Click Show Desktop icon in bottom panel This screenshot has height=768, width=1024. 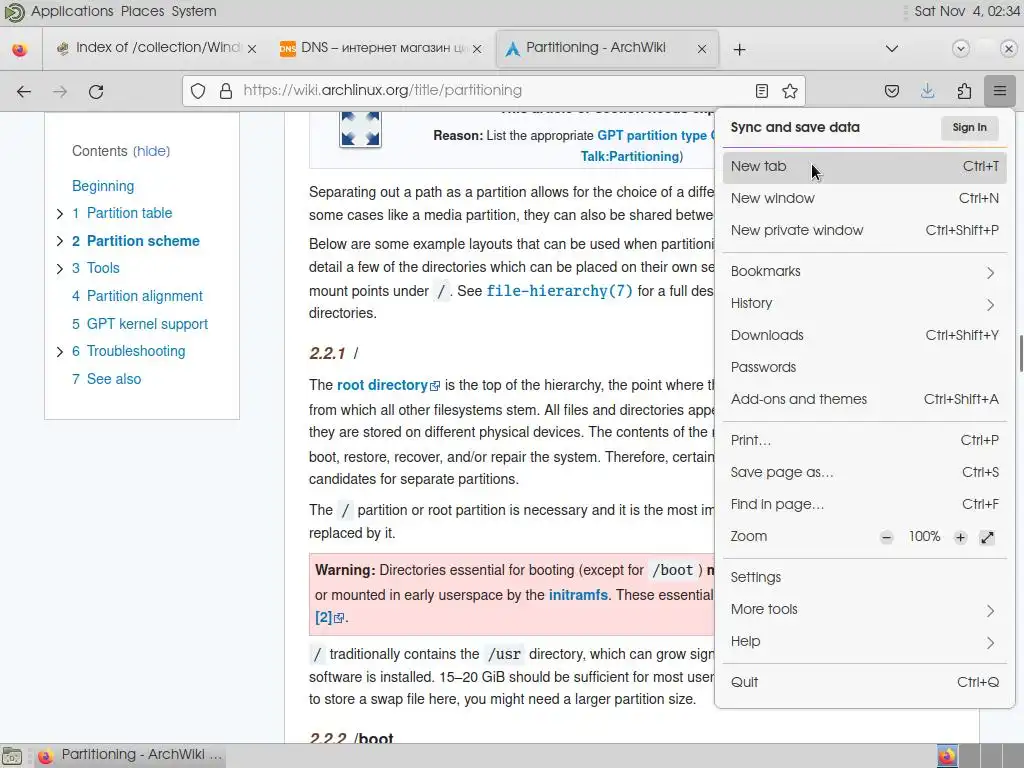click(x=12, y=756)
